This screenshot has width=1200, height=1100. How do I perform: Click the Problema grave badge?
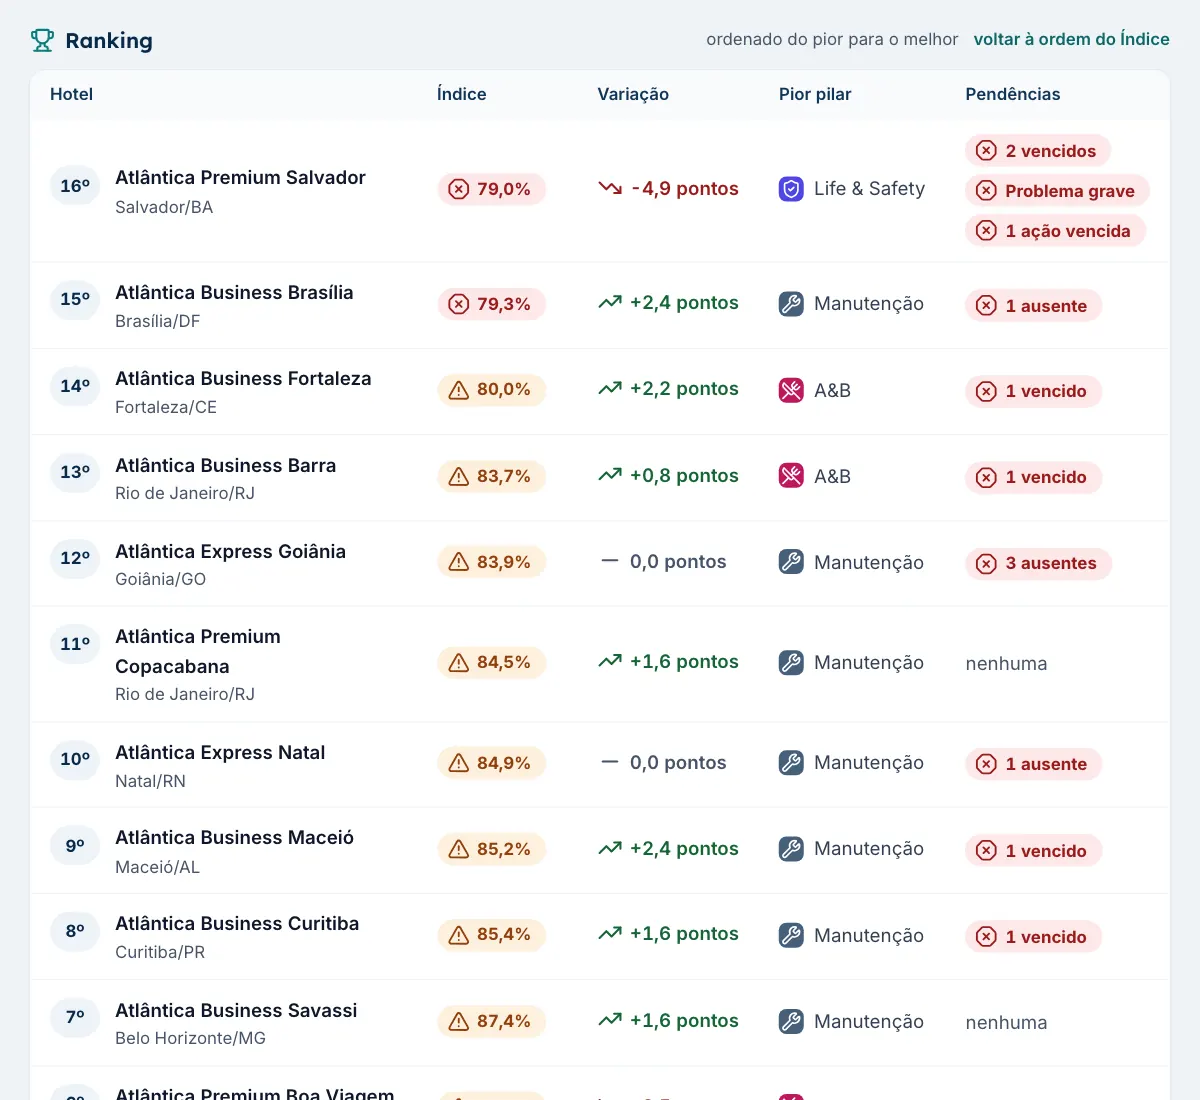click(1057, 191)
